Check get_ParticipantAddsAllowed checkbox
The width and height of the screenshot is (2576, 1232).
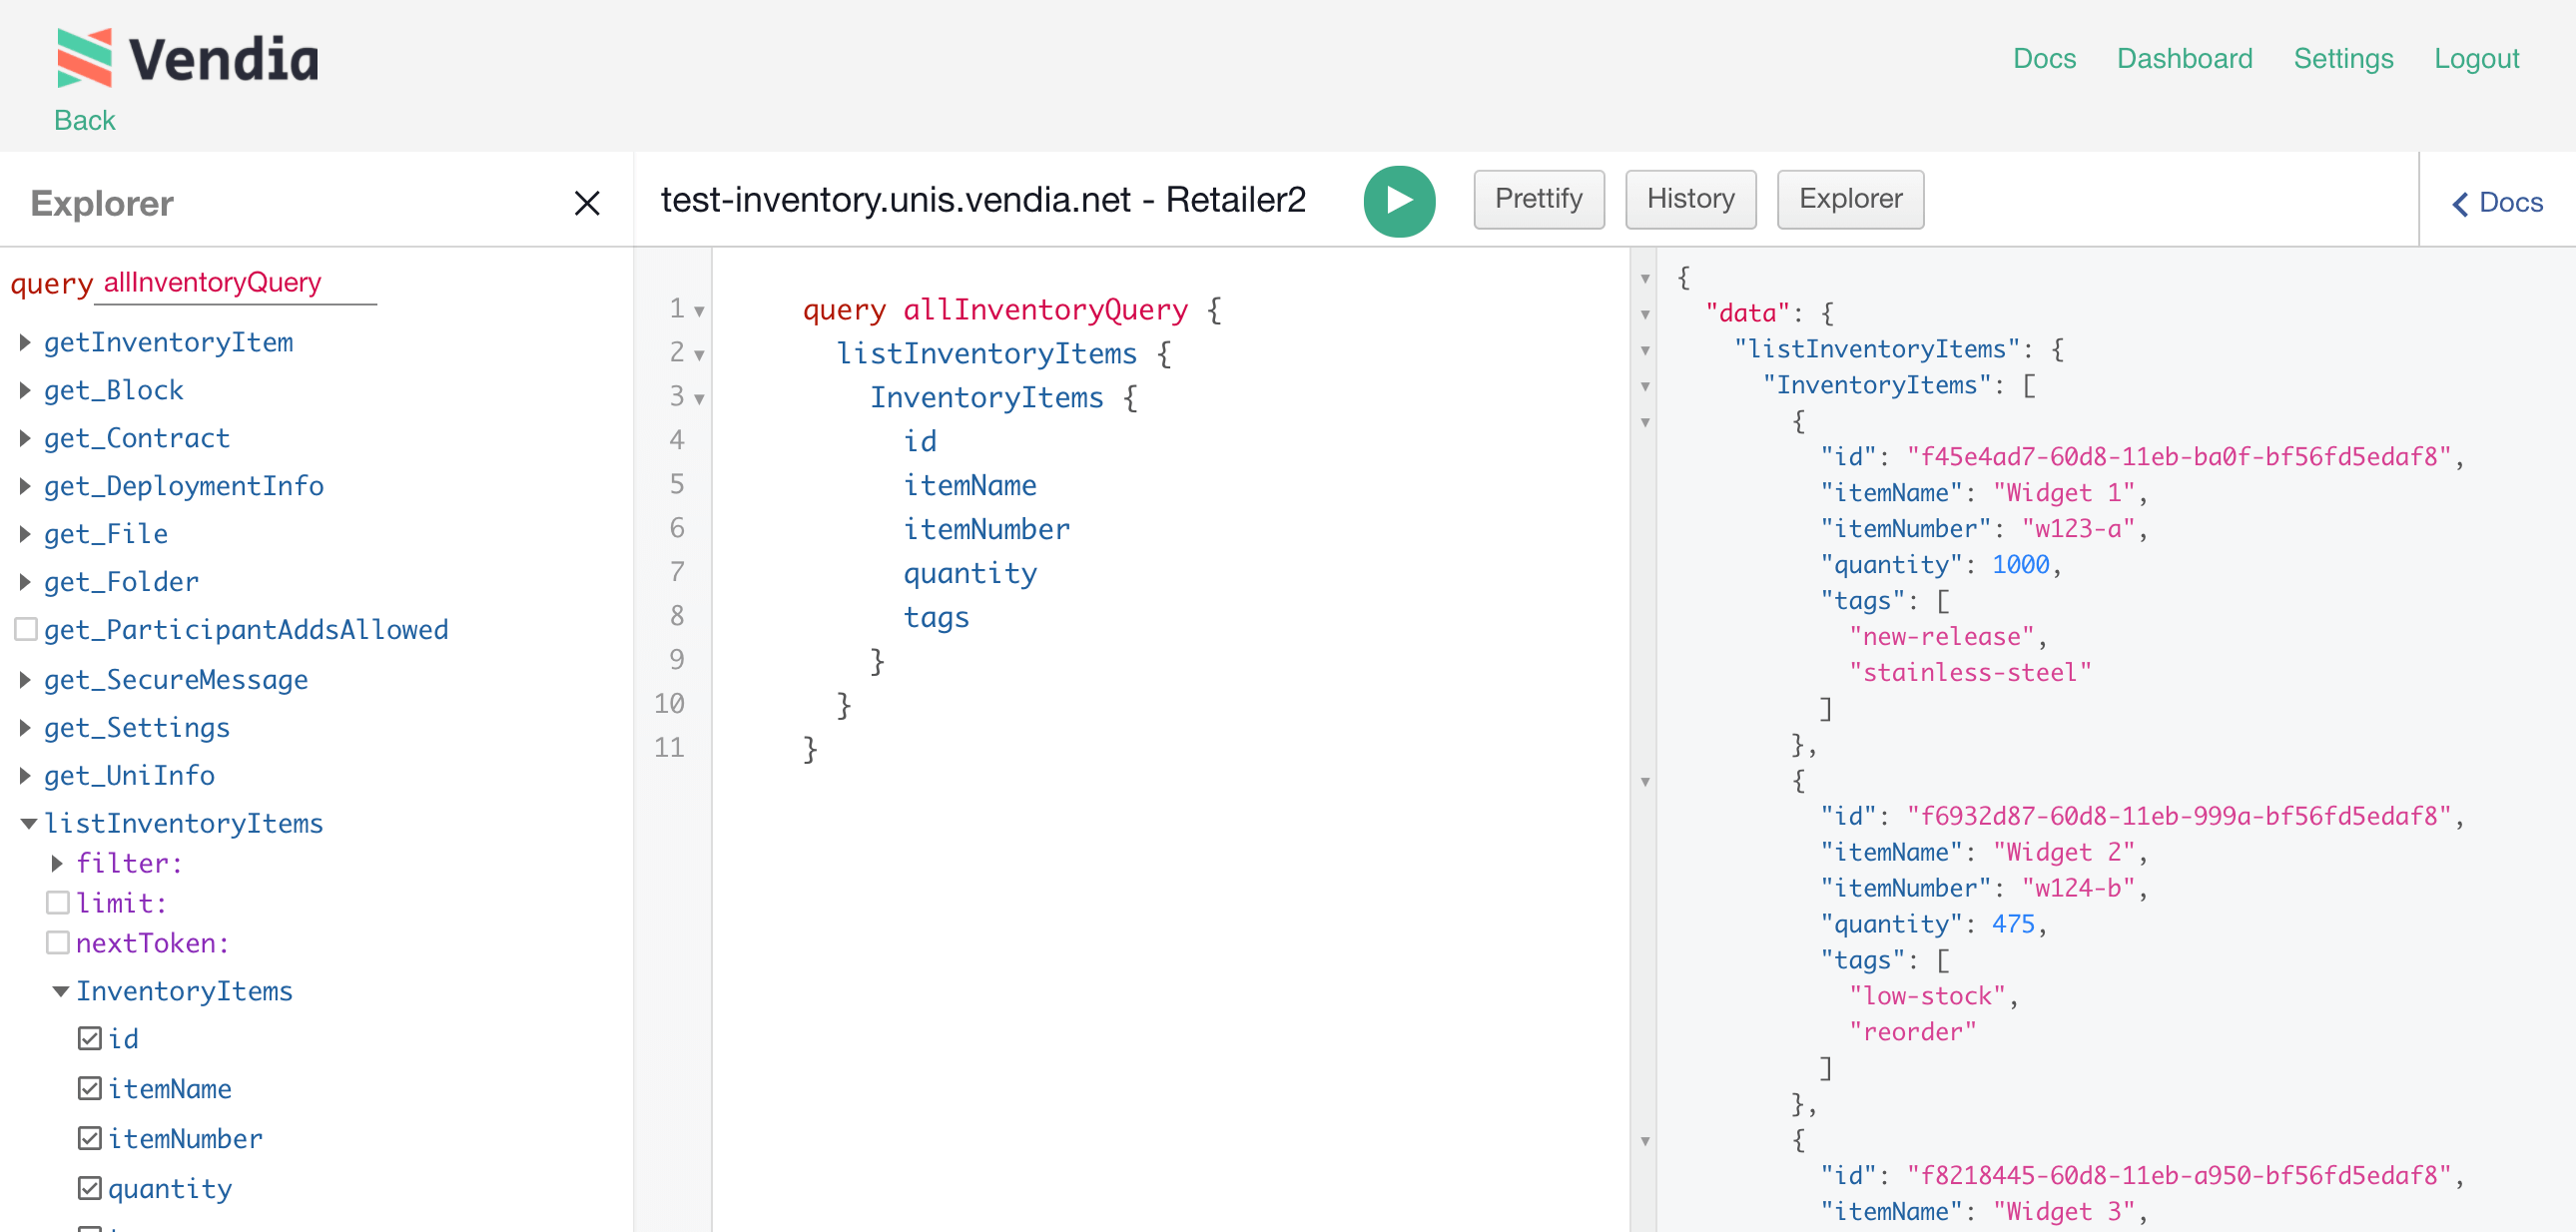[x=26, y=629]
